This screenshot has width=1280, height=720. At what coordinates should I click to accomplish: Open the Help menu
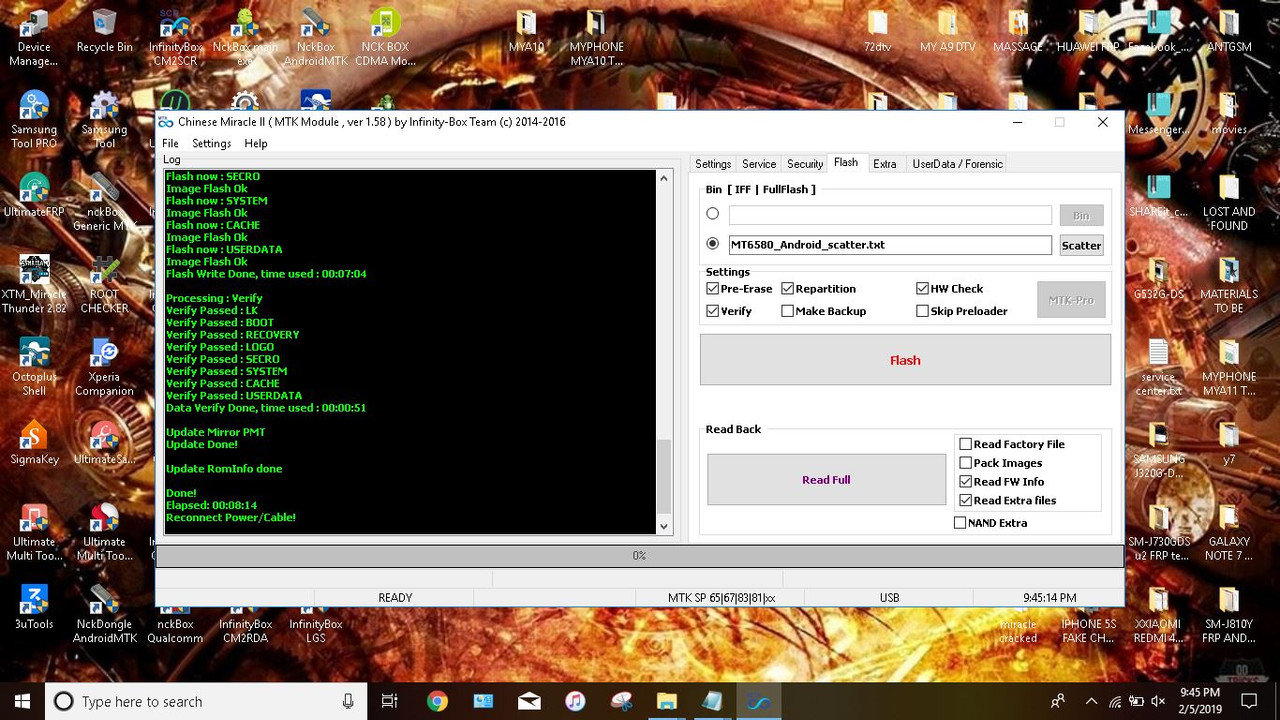[256, 143]
